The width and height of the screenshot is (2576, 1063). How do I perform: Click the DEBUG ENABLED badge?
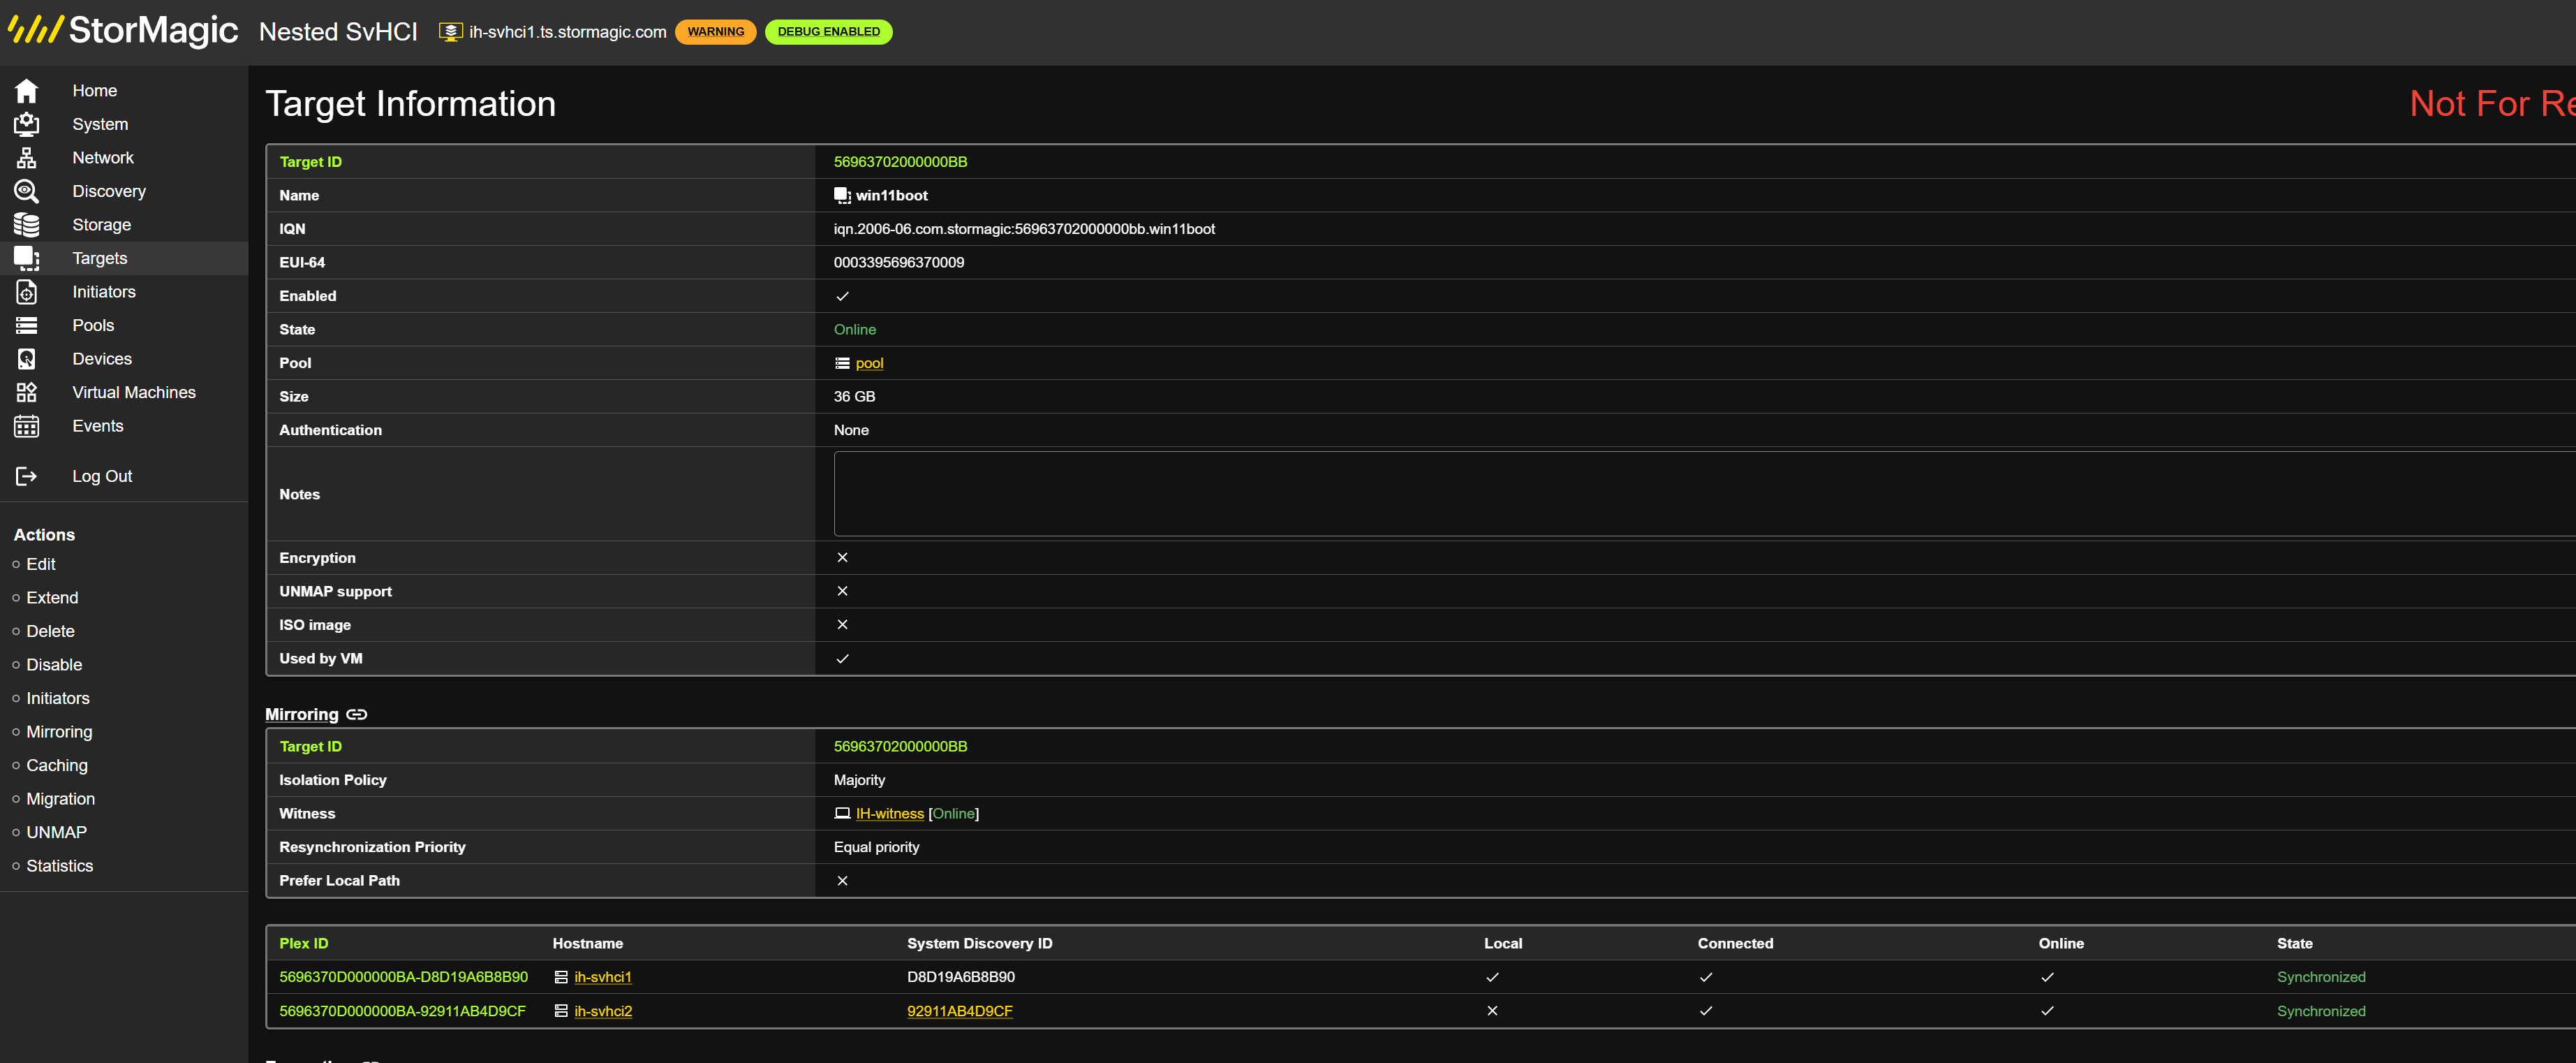coord(829,32)
